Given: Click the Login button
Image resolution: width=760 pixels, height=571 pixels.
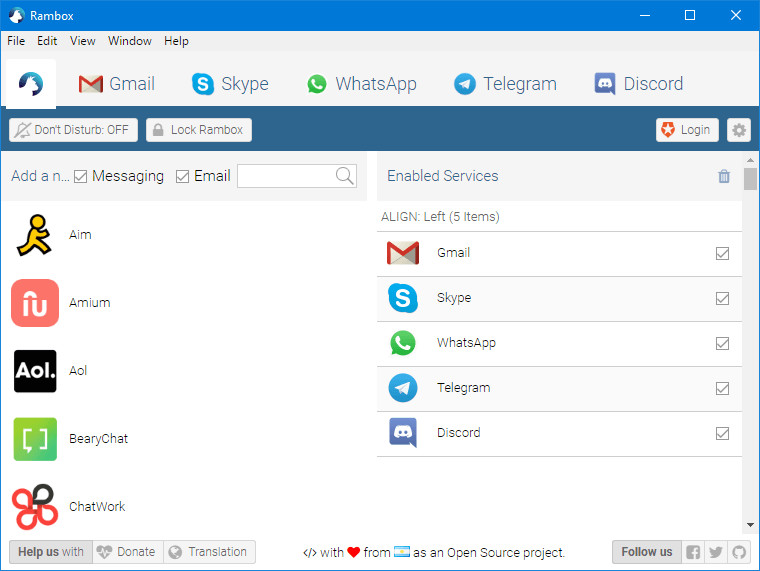Looking at the screenshot, I should (x=687, y=130).
